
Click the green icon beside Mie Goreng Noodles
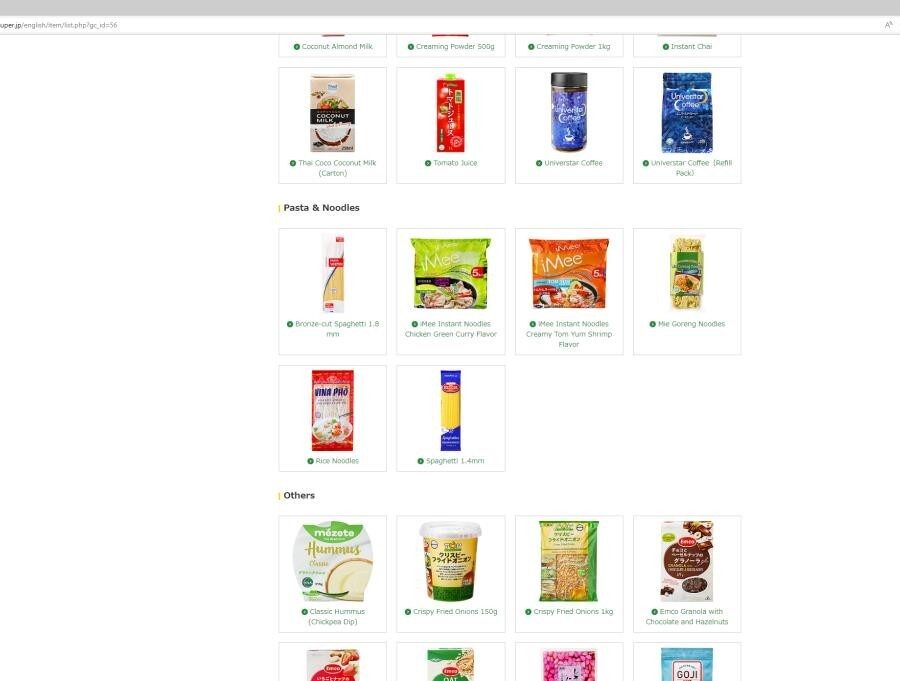(653, 324)
